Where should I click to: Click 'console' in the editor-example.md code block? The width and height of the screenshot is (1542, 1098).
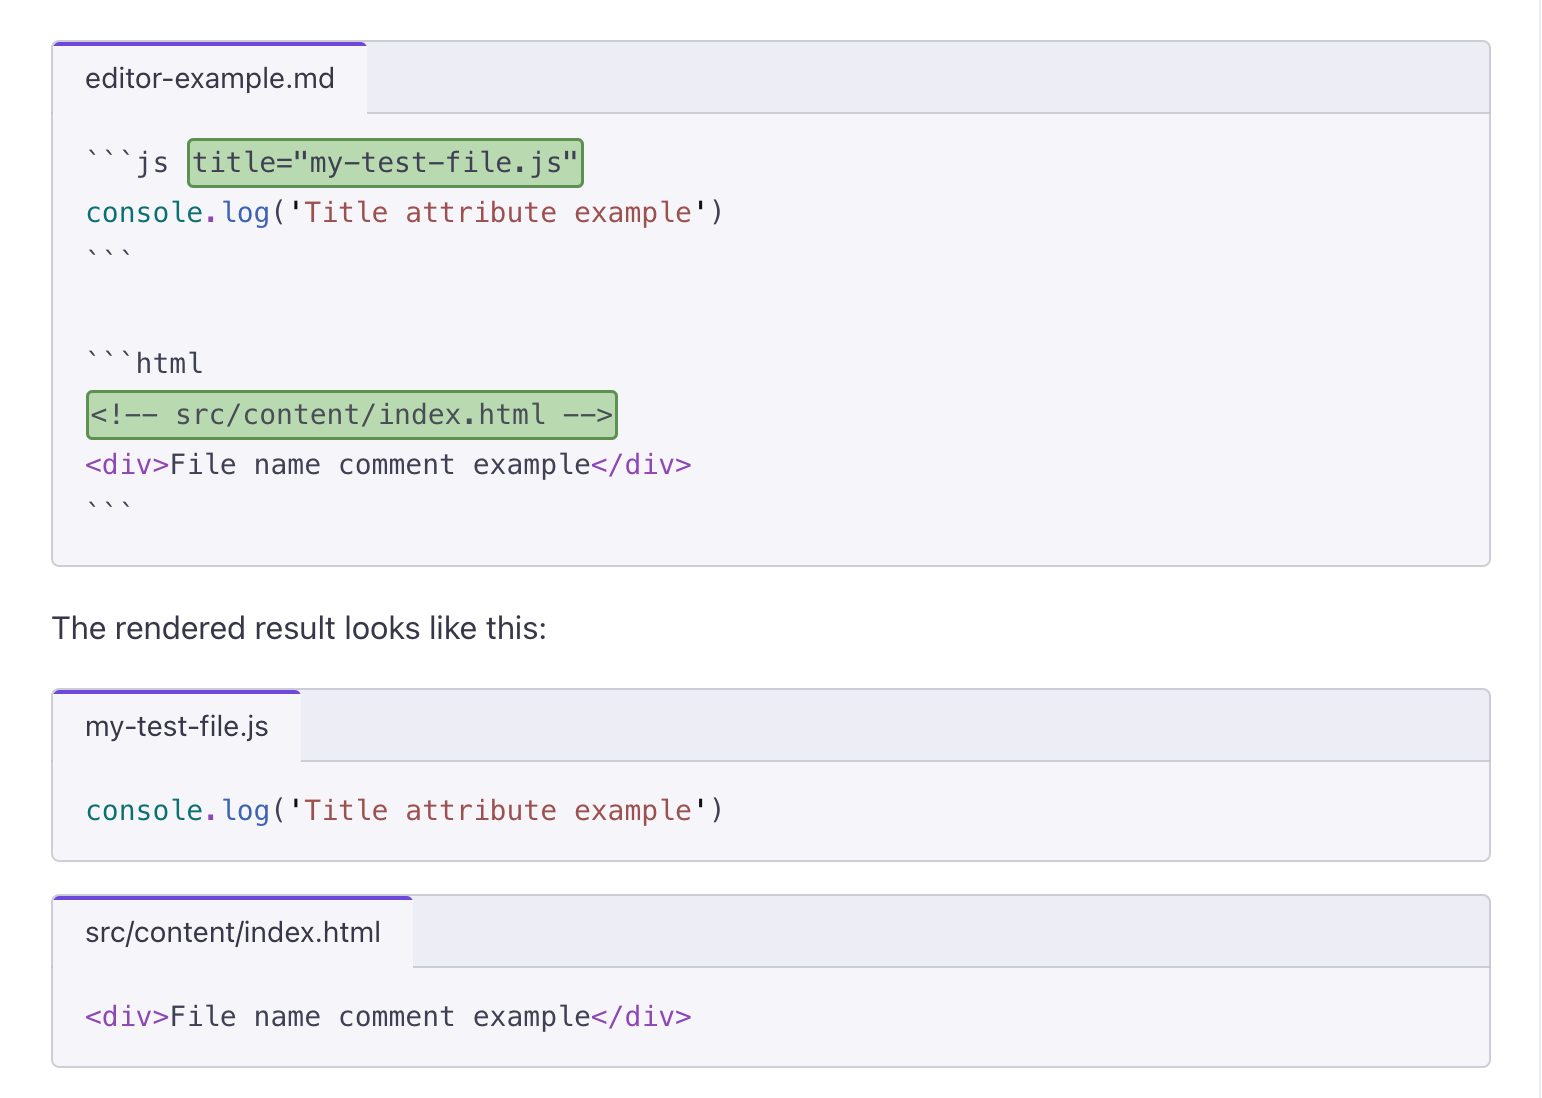pos(144,213)
